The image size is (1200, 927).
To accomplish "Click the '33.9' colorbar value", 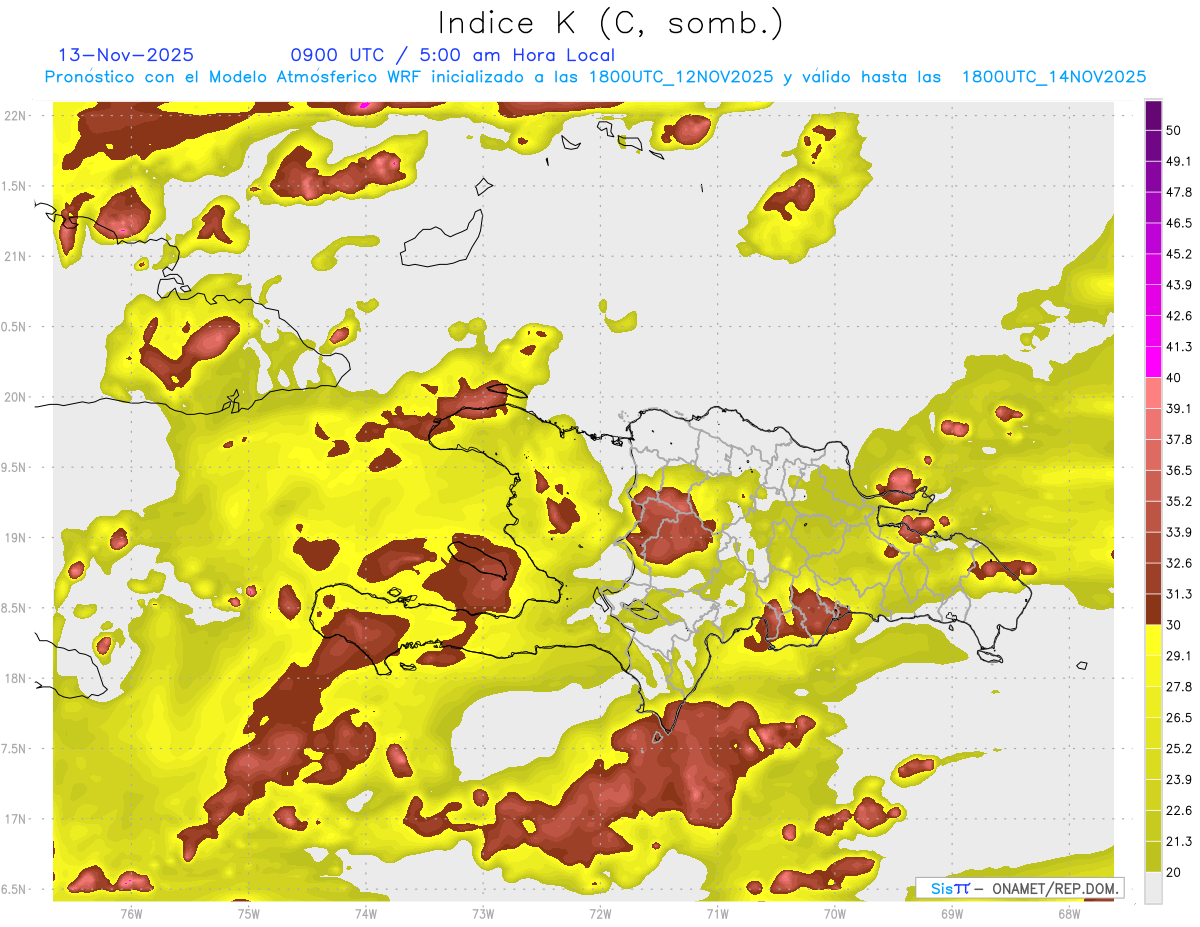I will [1179, 532].
